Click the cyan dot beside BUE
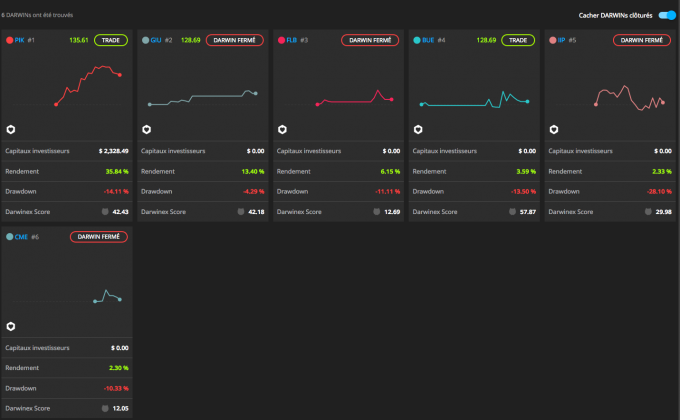 [x=417, y=40]
